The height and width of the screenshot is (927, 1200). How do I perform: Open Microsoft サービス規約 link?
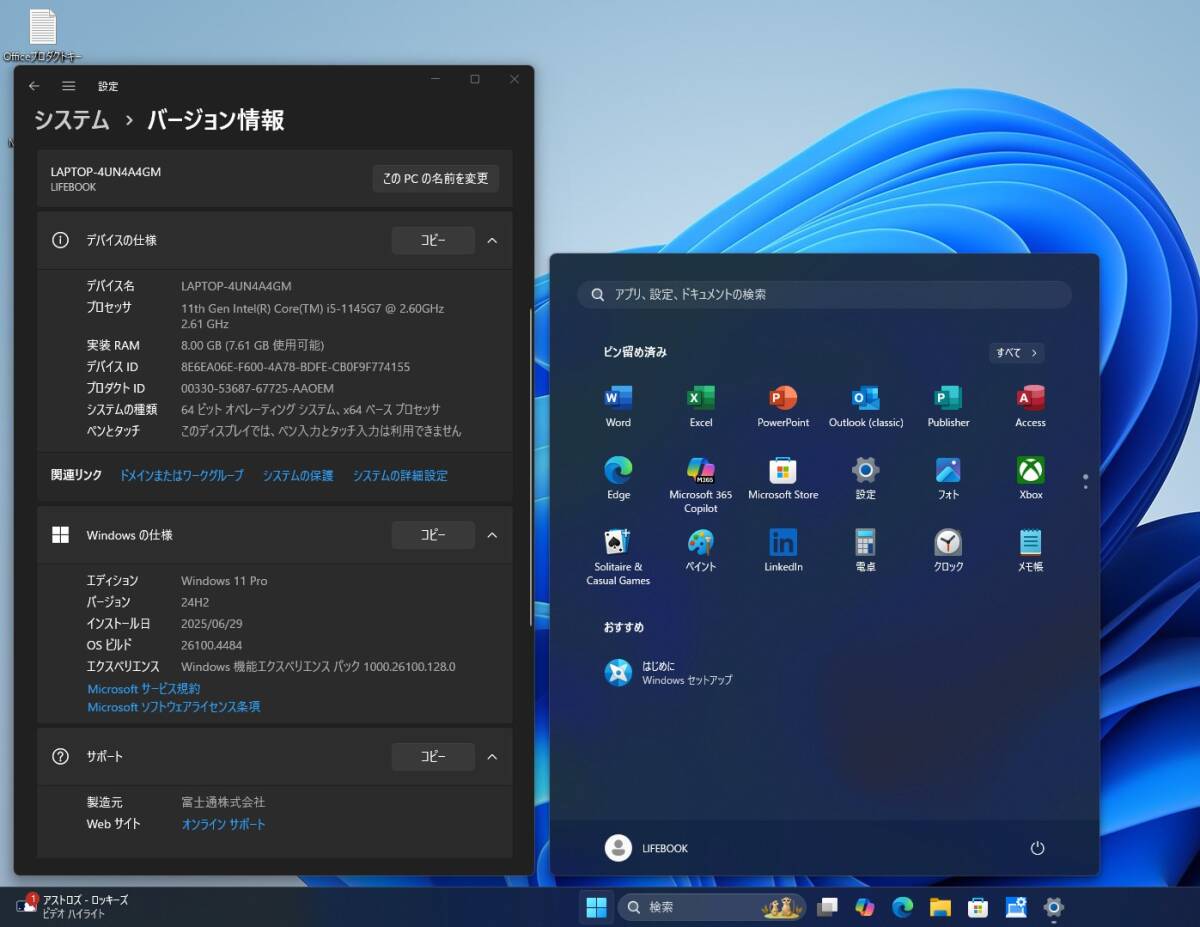[144, 689]
